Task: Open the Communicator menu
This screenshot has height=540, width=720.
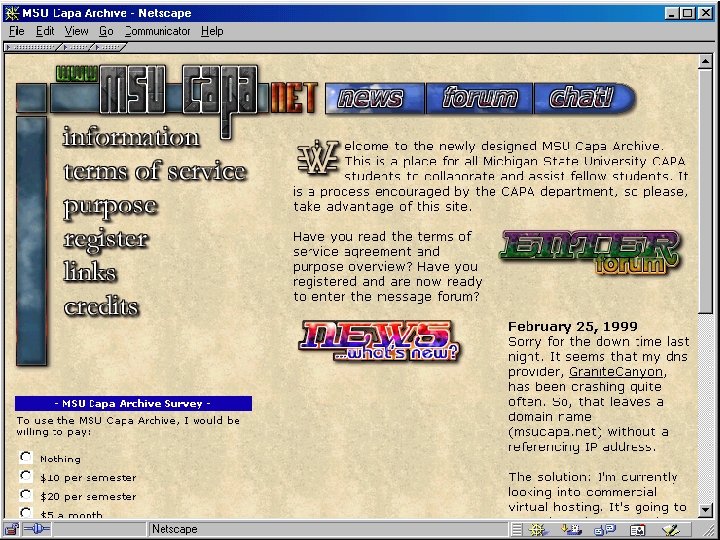Action: coord(158,31)
